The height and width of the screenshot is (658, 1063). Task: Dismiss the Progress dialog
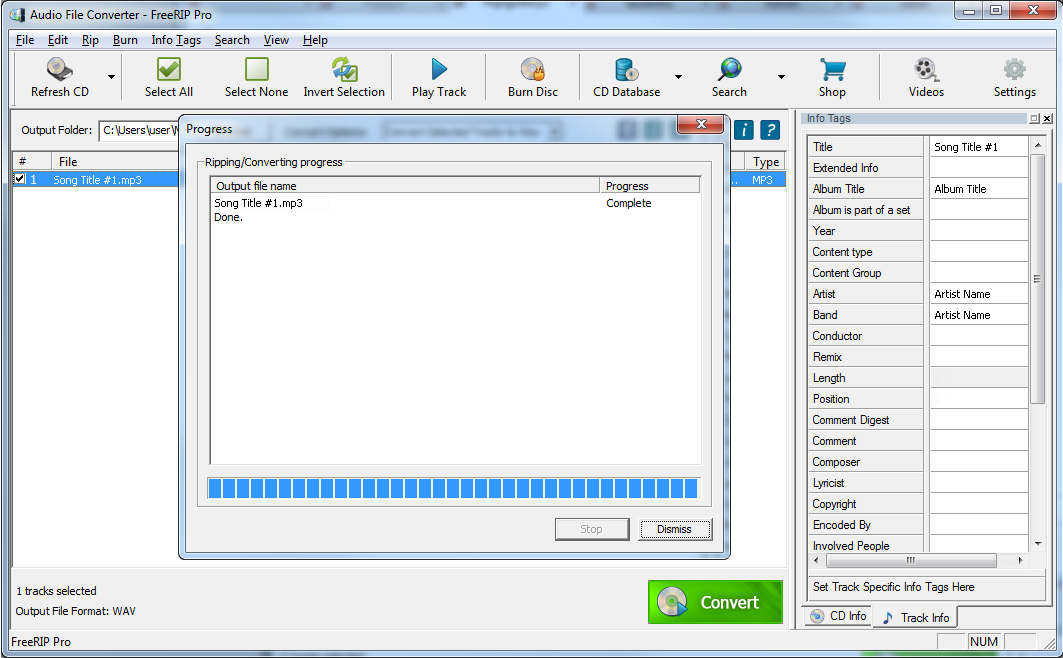coord(674,529)
